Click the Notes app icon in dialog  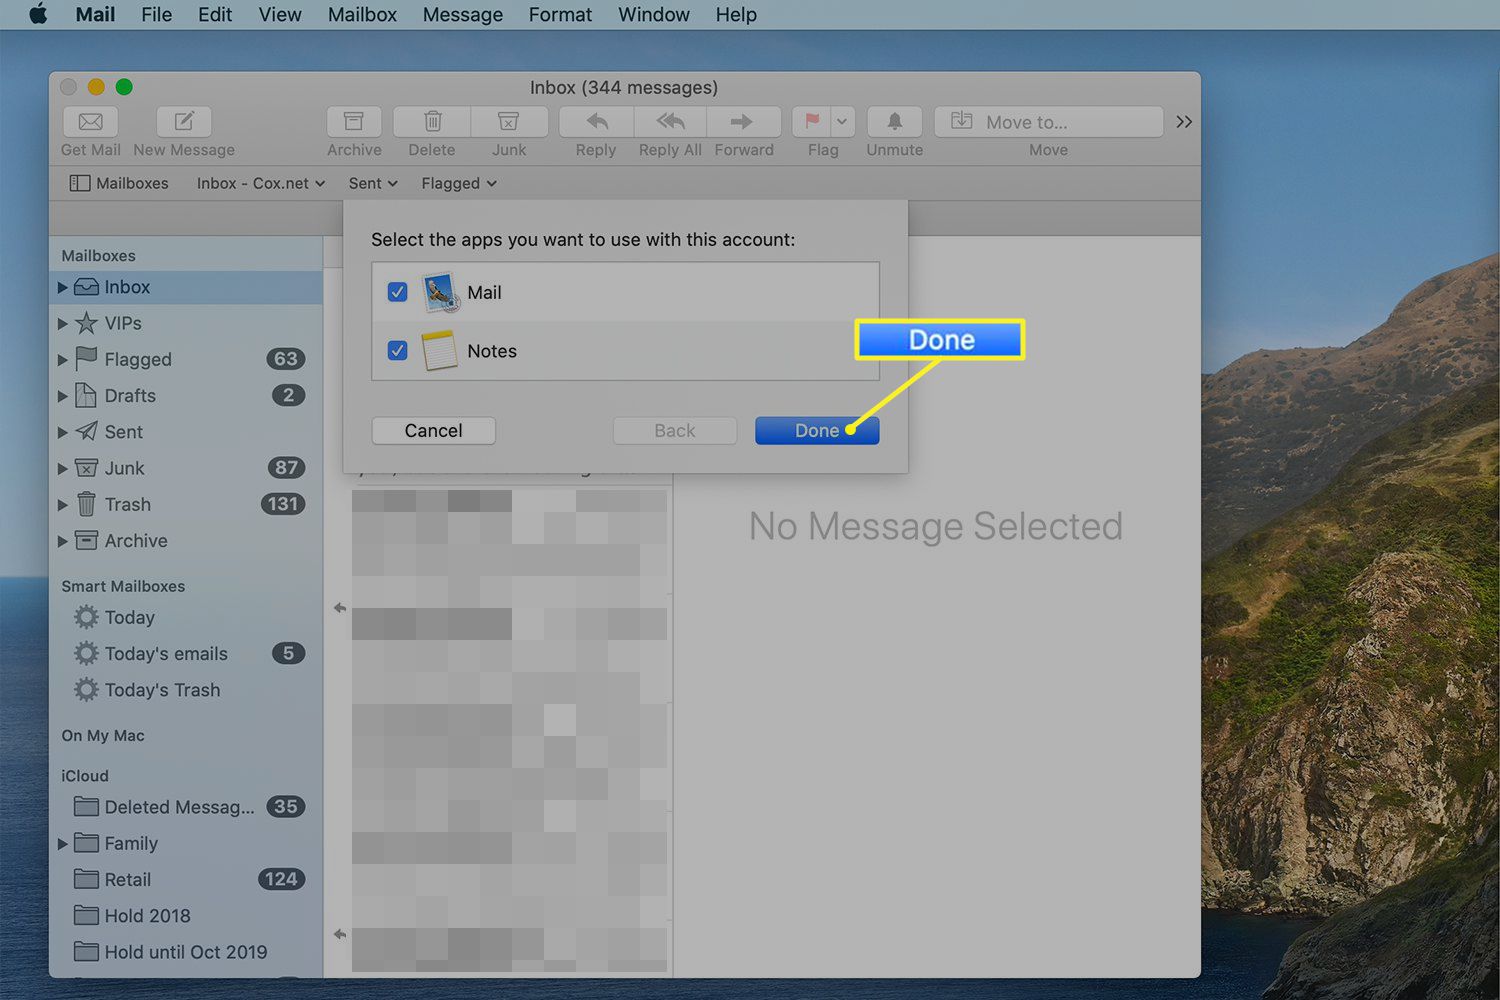(440, 351)
